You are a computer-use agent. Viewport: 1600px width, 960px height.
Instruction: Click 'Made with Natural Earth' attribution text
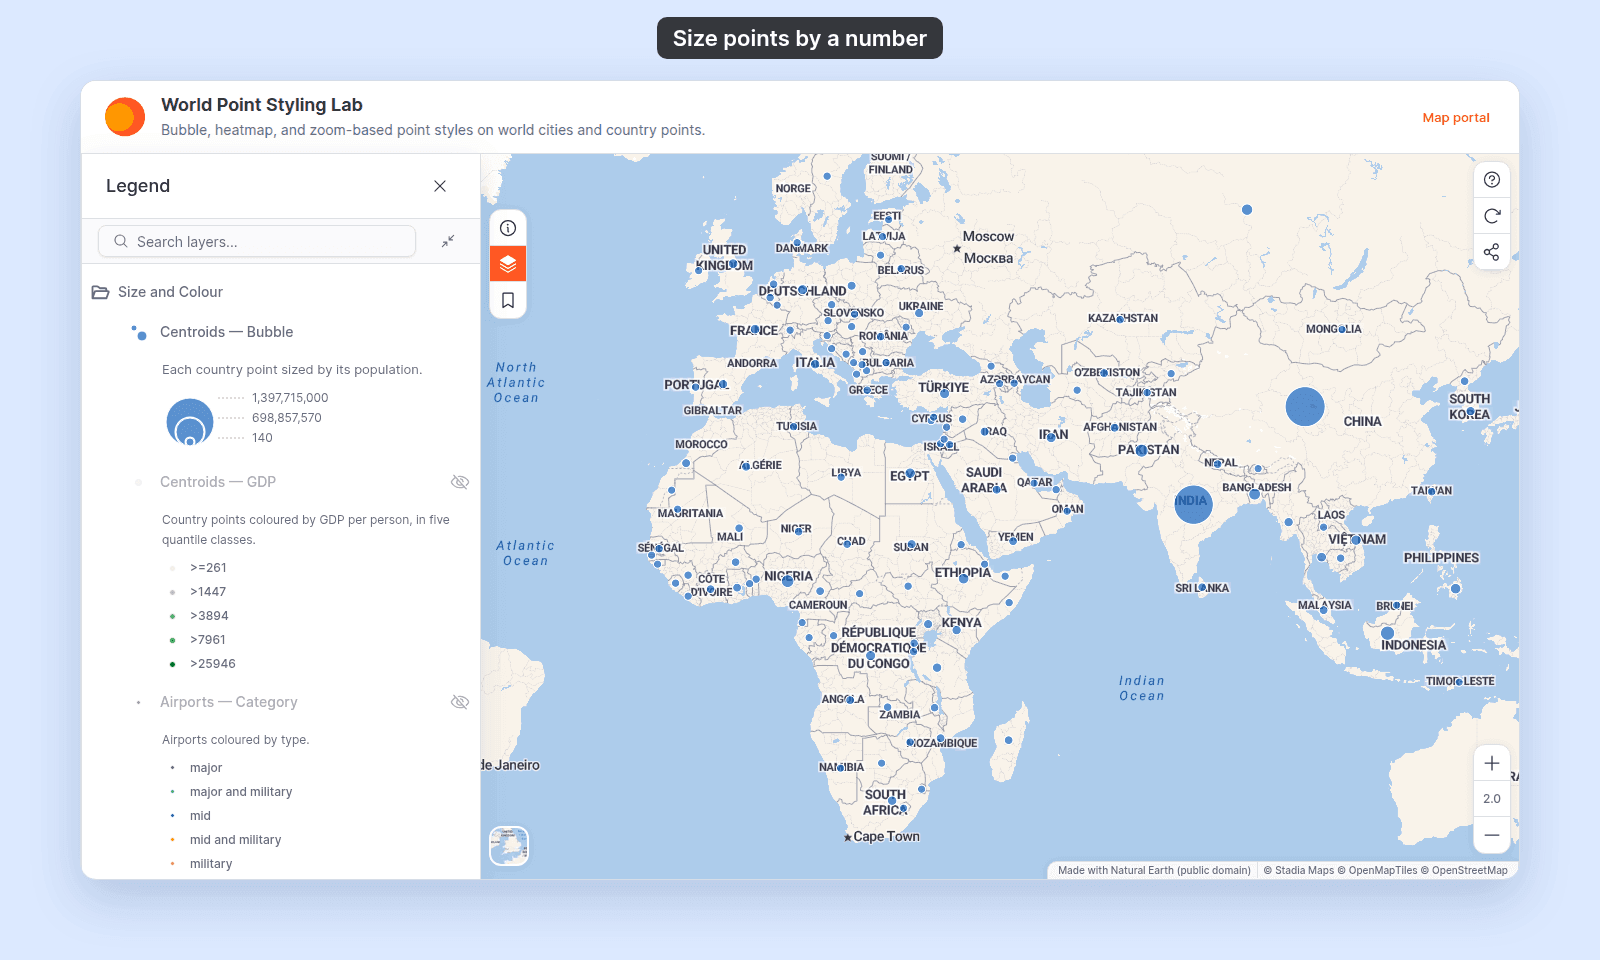[x=1154, y=870]
